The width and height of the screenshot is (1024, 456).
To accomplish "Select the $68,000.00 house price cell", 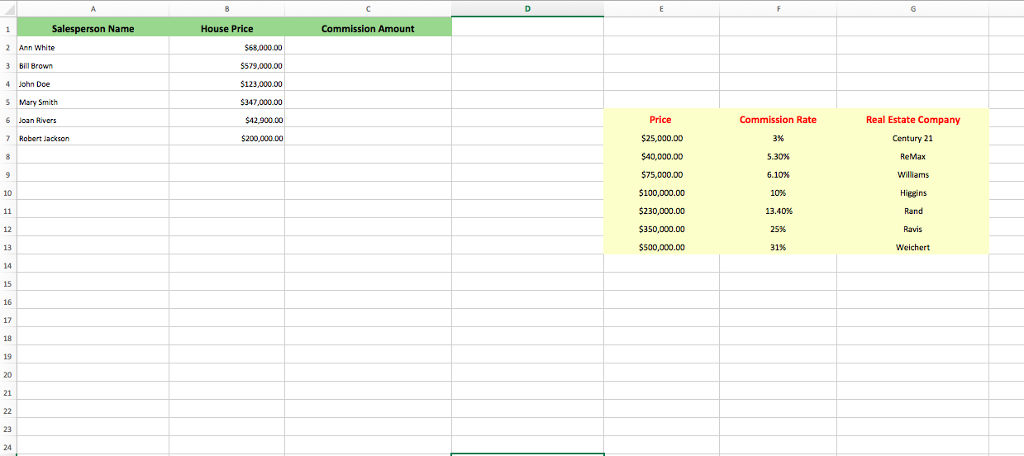I will (x=227, y=47).
